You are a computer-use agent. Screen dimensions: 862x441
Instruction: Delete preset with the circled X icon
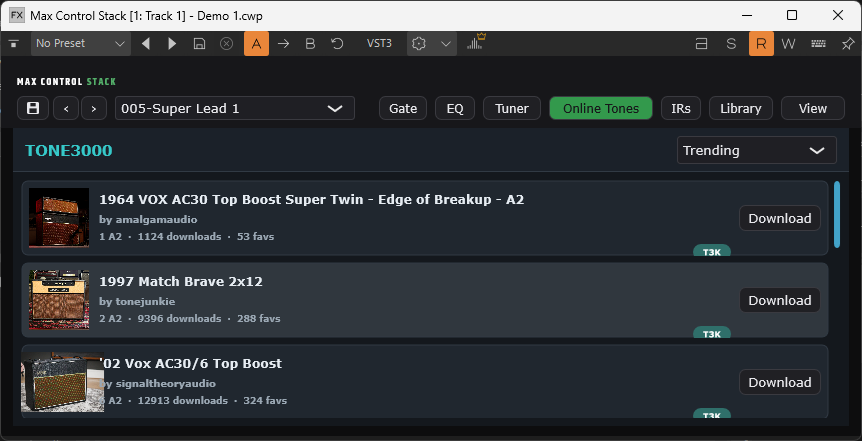click(x=226, y=43)
